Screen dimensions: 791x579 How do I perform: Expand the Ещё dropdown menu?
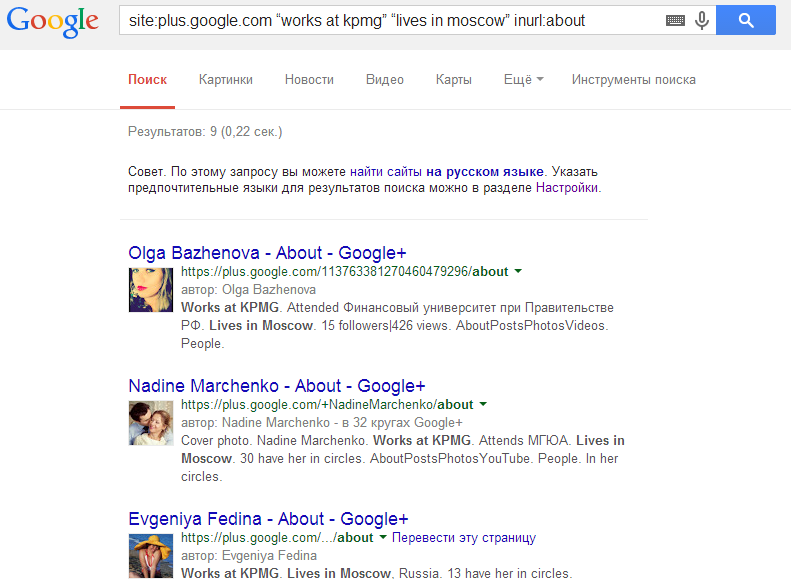(x=524, y=80)
